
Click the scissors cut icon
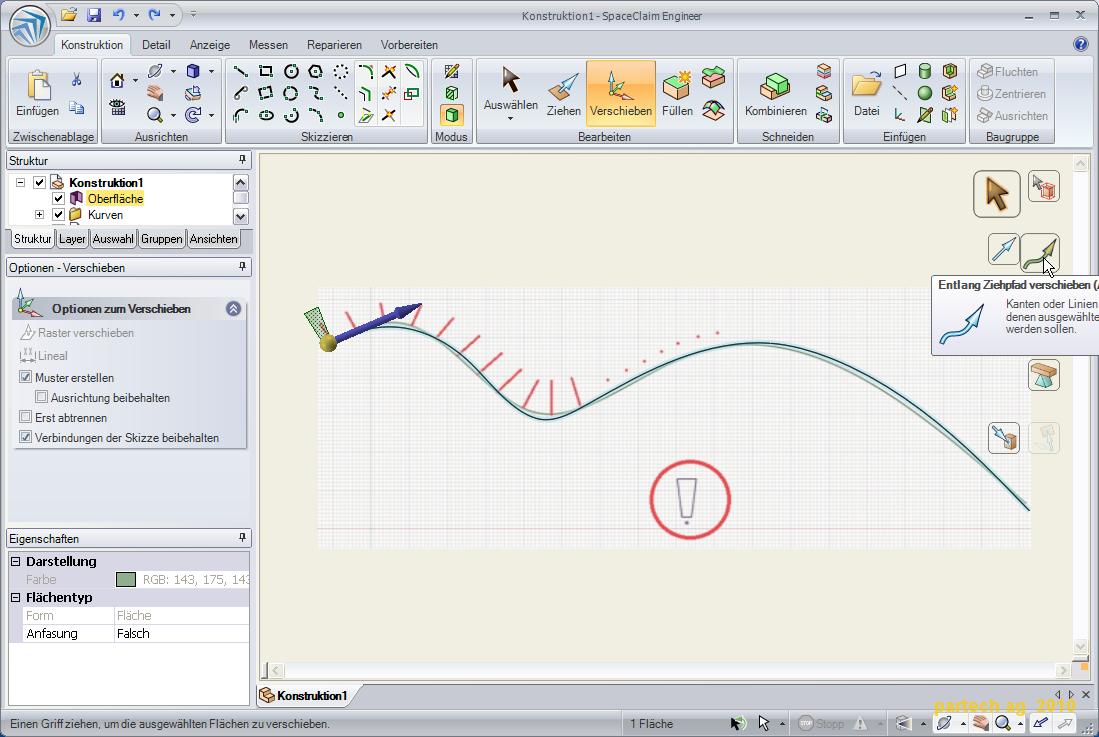click(76, 79)
